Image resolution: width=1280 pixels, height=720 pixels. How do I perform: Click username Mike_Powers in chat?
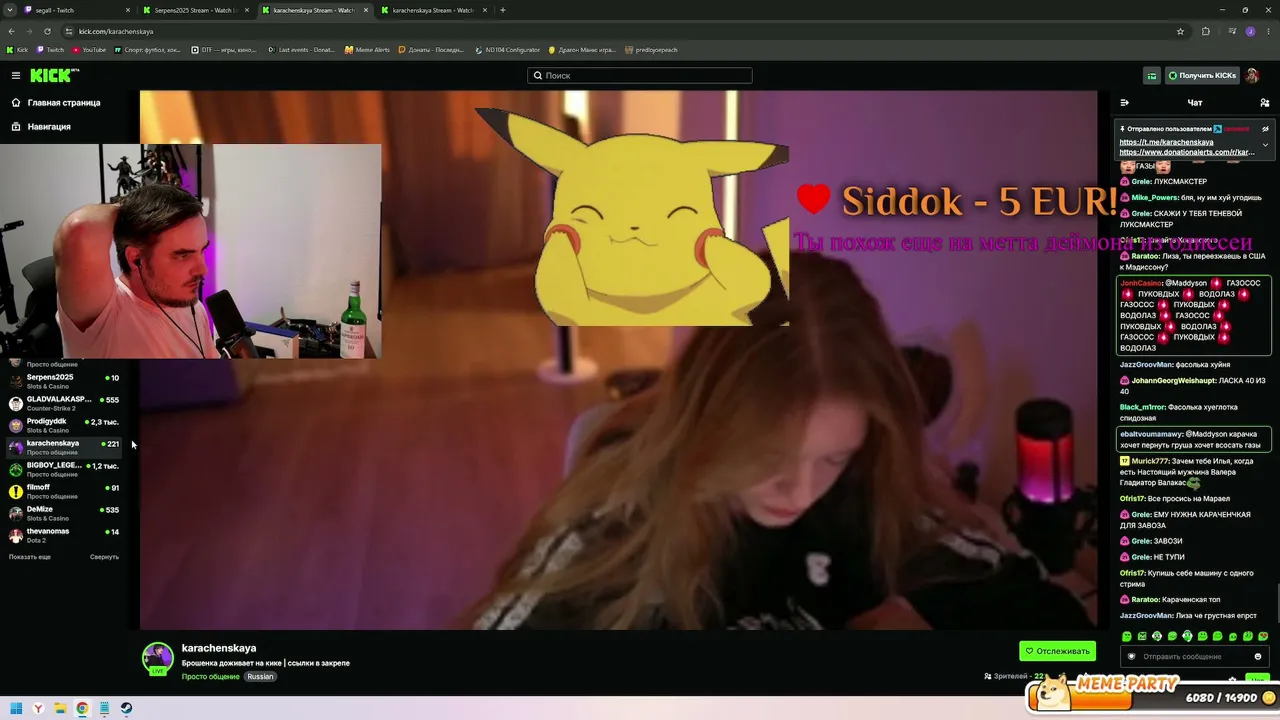point(1154,197)
